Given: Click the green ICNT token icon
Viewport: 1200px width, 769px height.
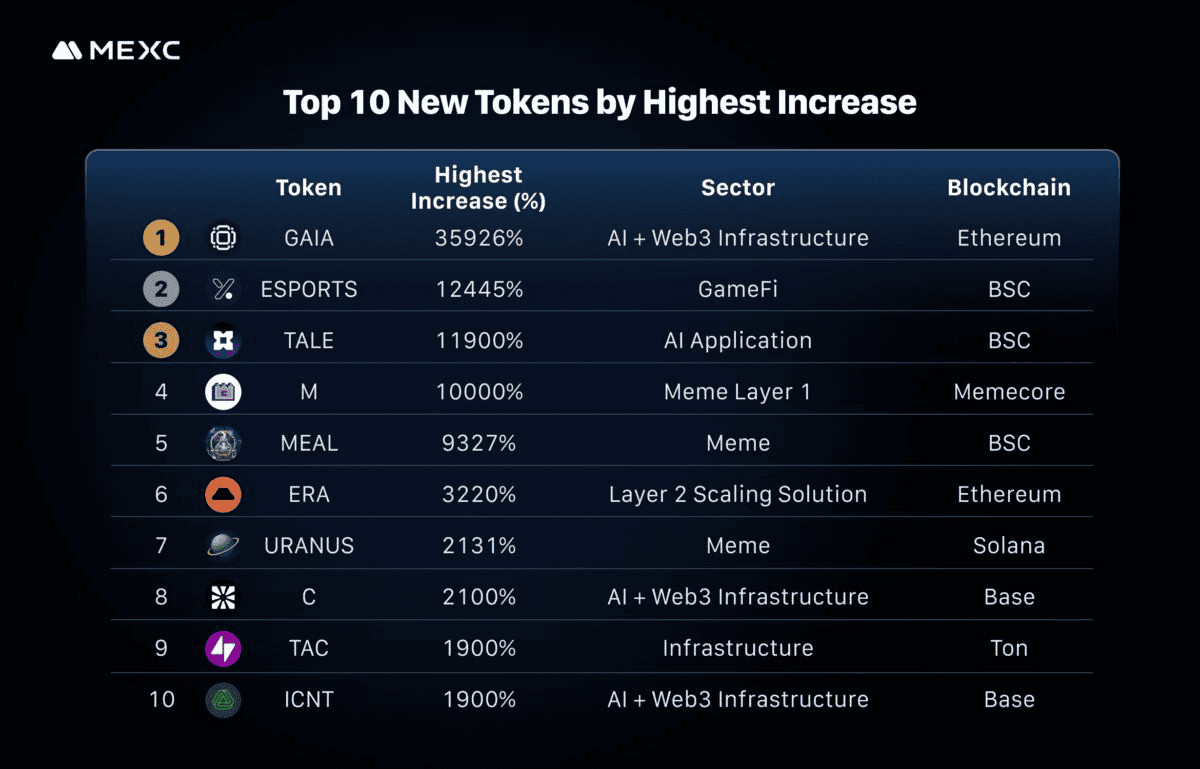Looking at the screenshot, I should pos(223,699).
